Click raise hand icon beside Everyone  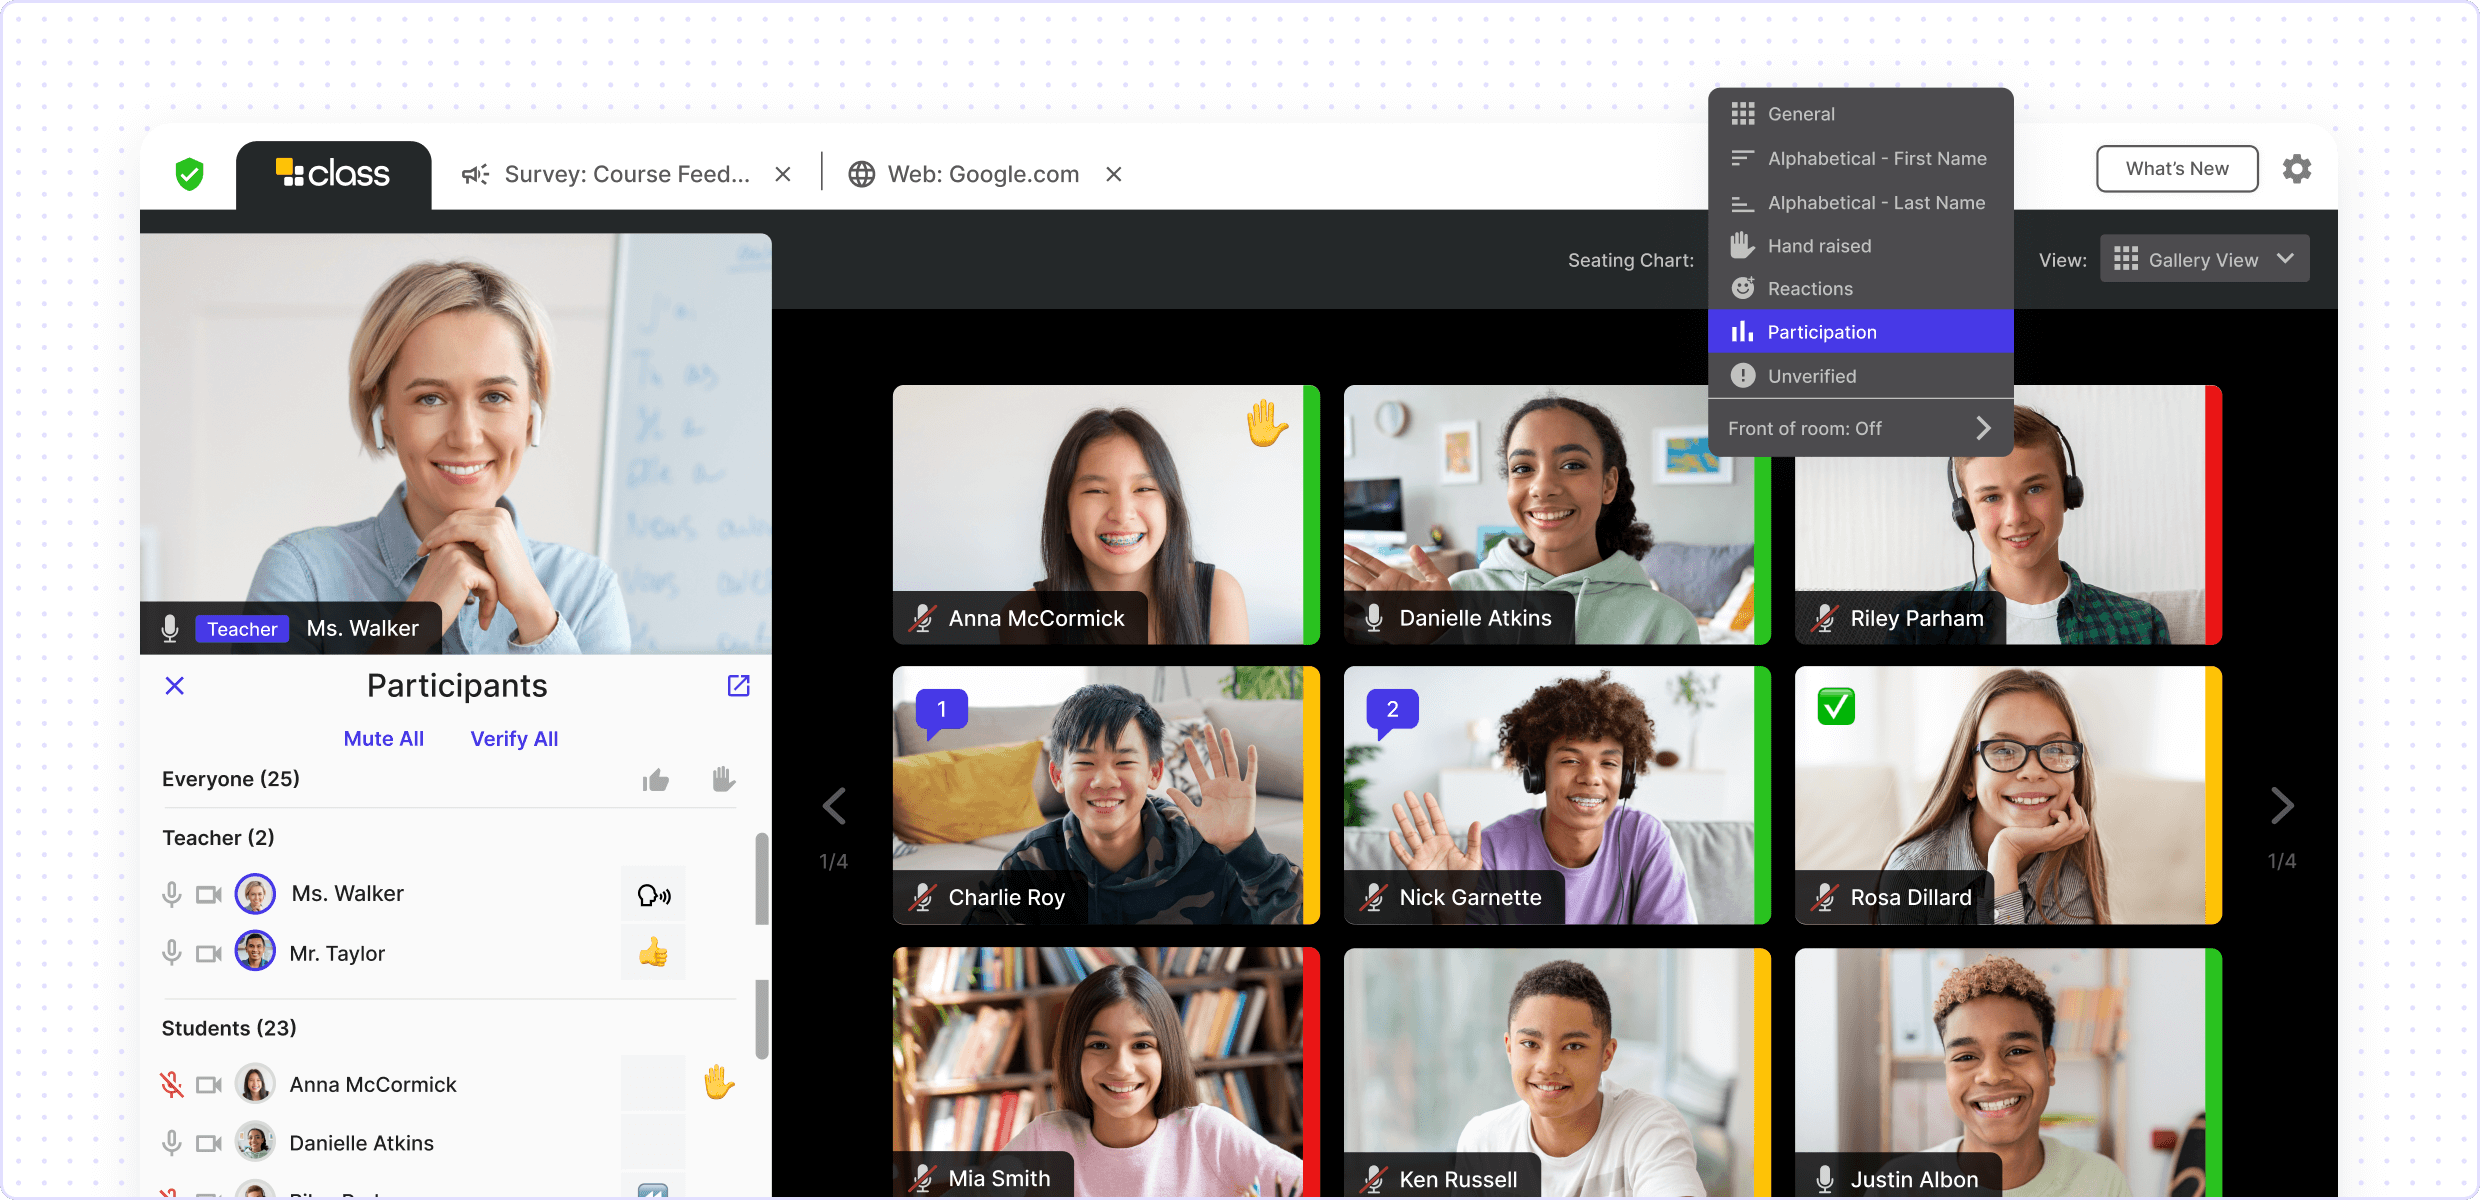(x=723, y=779)
